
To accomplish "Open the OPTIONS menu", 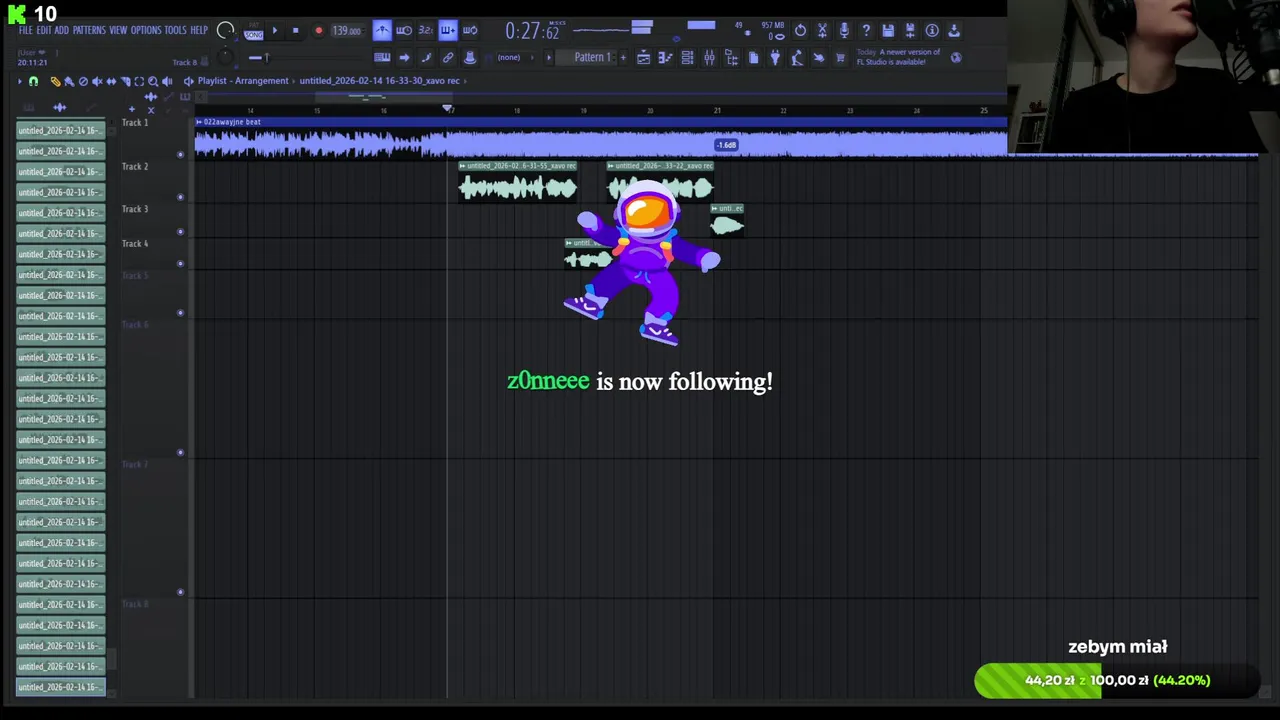I will pos(146,30).
